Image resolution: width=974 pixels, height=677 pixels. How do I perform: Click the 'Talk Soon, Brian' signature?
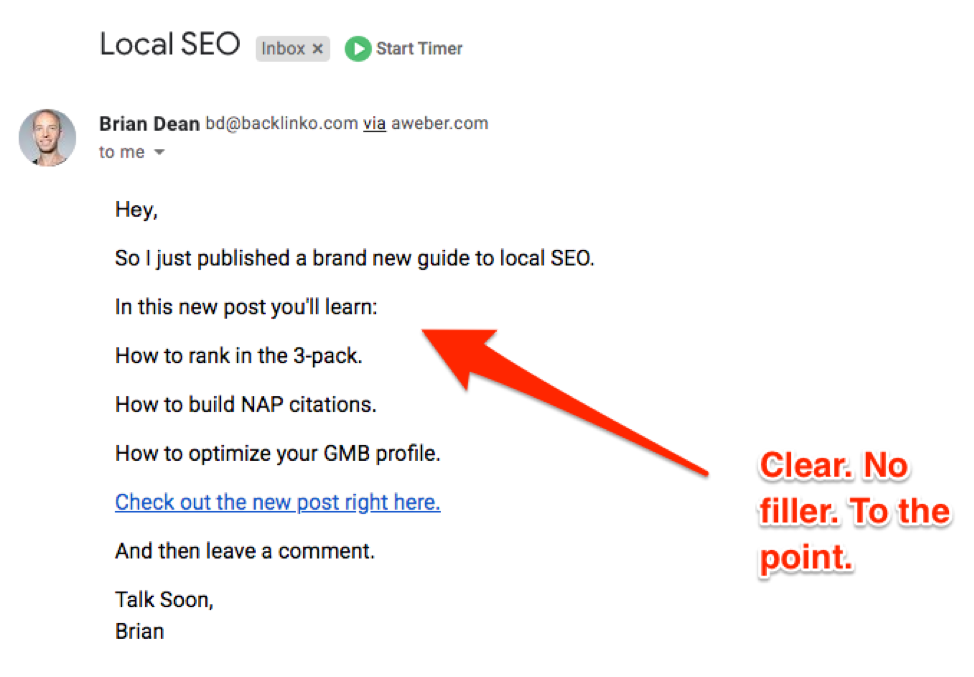click(164, 616)
